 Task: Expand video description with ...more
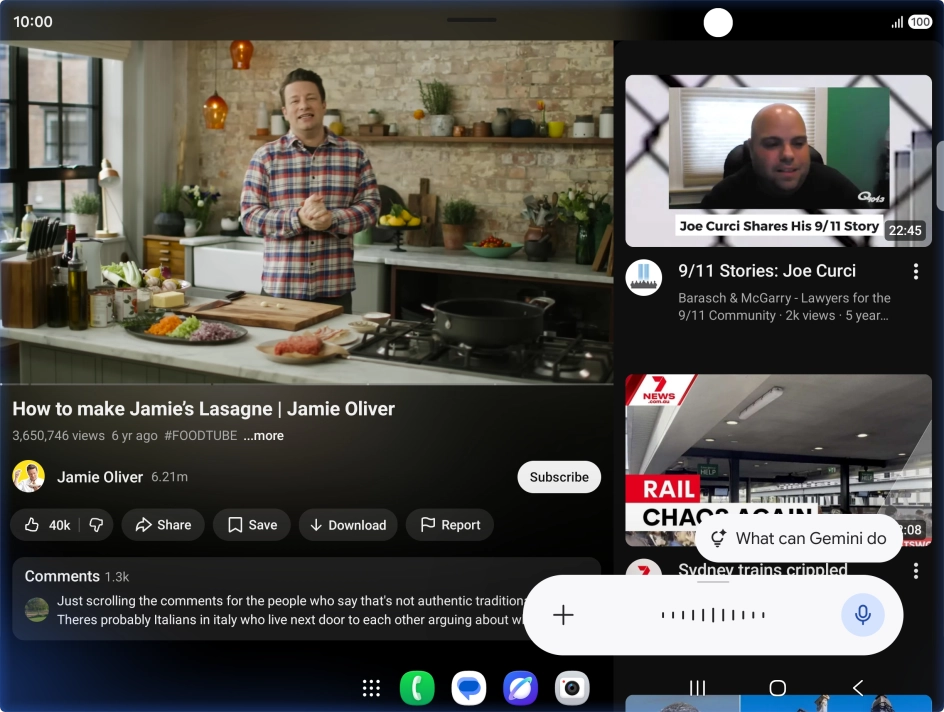[263, 436]
